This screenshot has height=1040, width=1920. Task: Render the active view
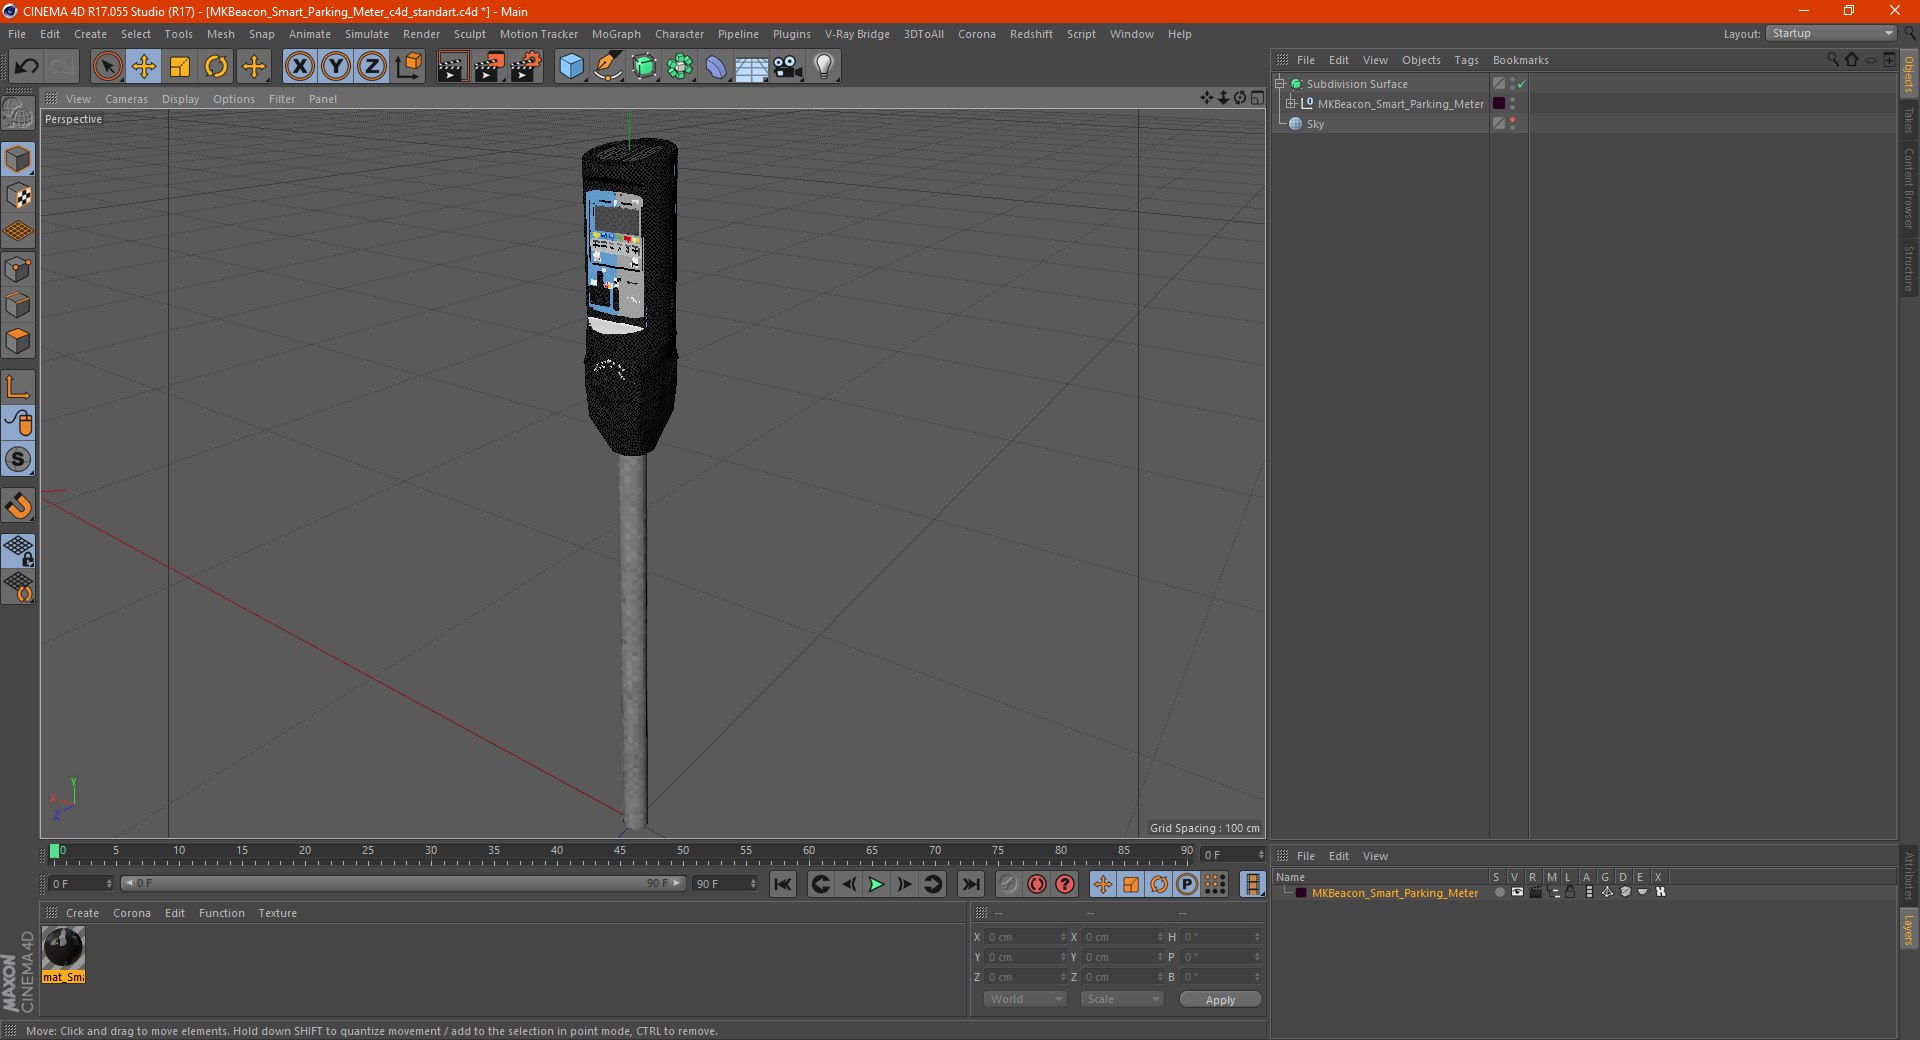coord(452,67)
